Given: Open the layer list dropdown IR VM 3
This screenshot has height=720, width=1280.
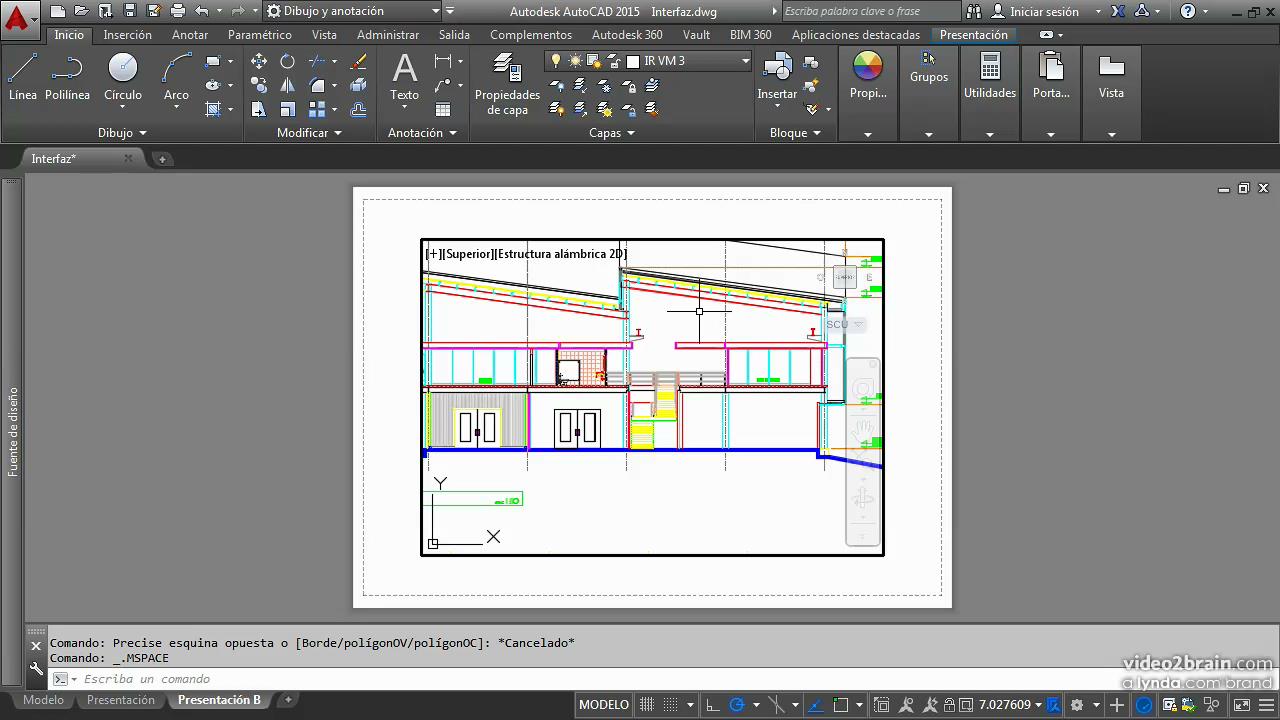Looking at the screenshot, I should click(648, 61).
